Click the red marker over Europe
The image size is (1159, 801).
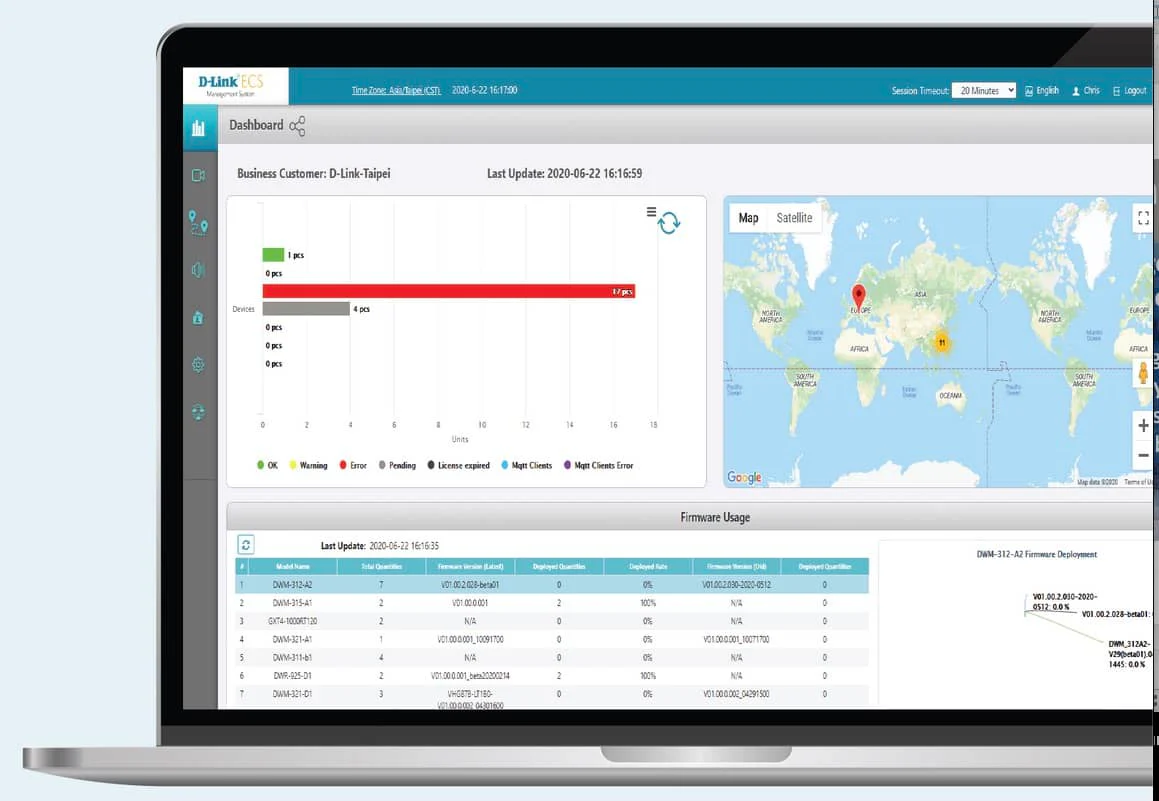coord(858,297)
